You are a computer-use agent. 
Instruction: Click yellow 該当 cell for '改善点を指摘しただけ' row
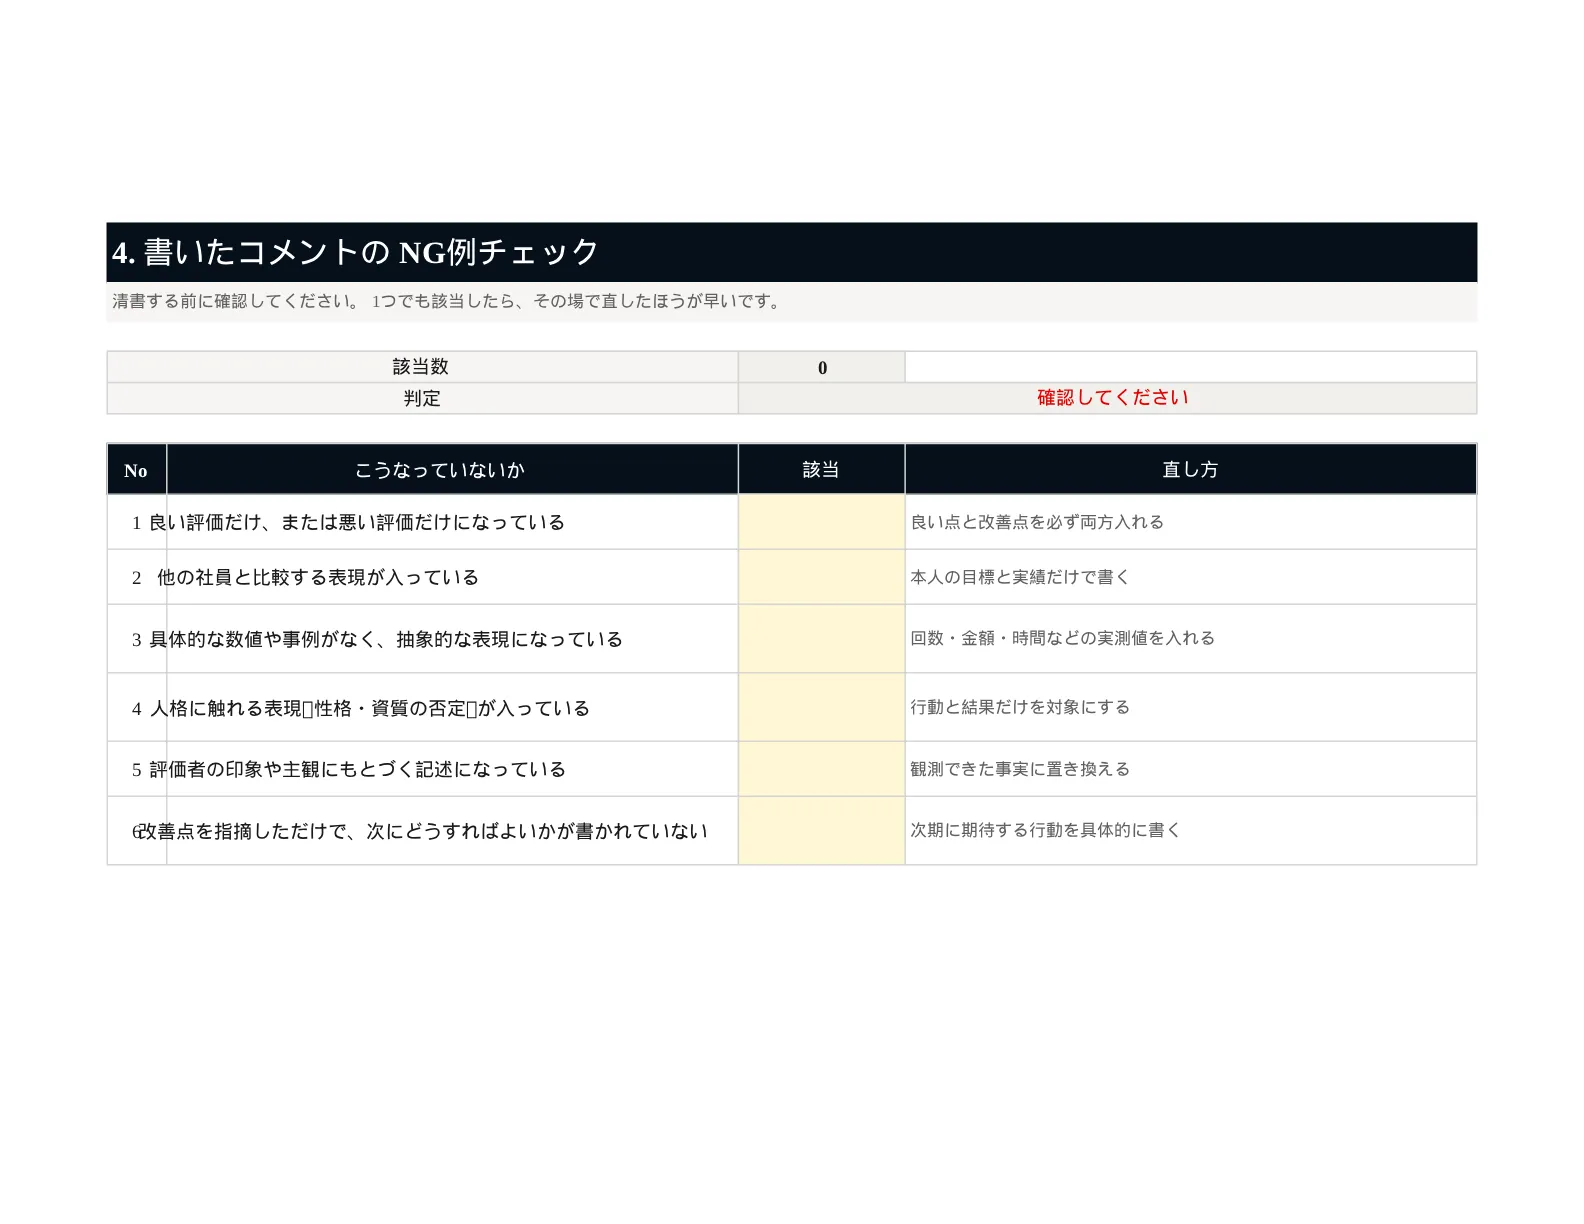822,831
